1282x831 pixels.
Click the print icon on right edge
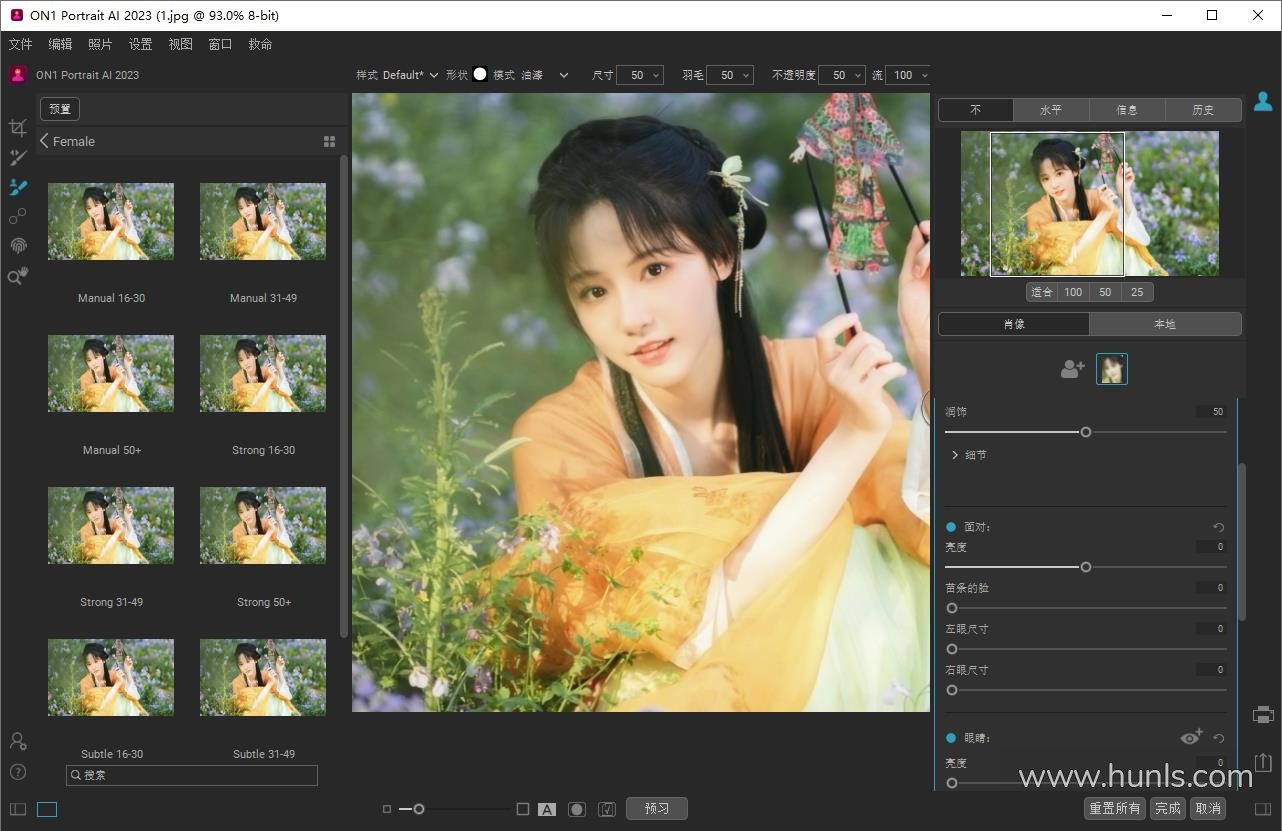point(1263,714)
